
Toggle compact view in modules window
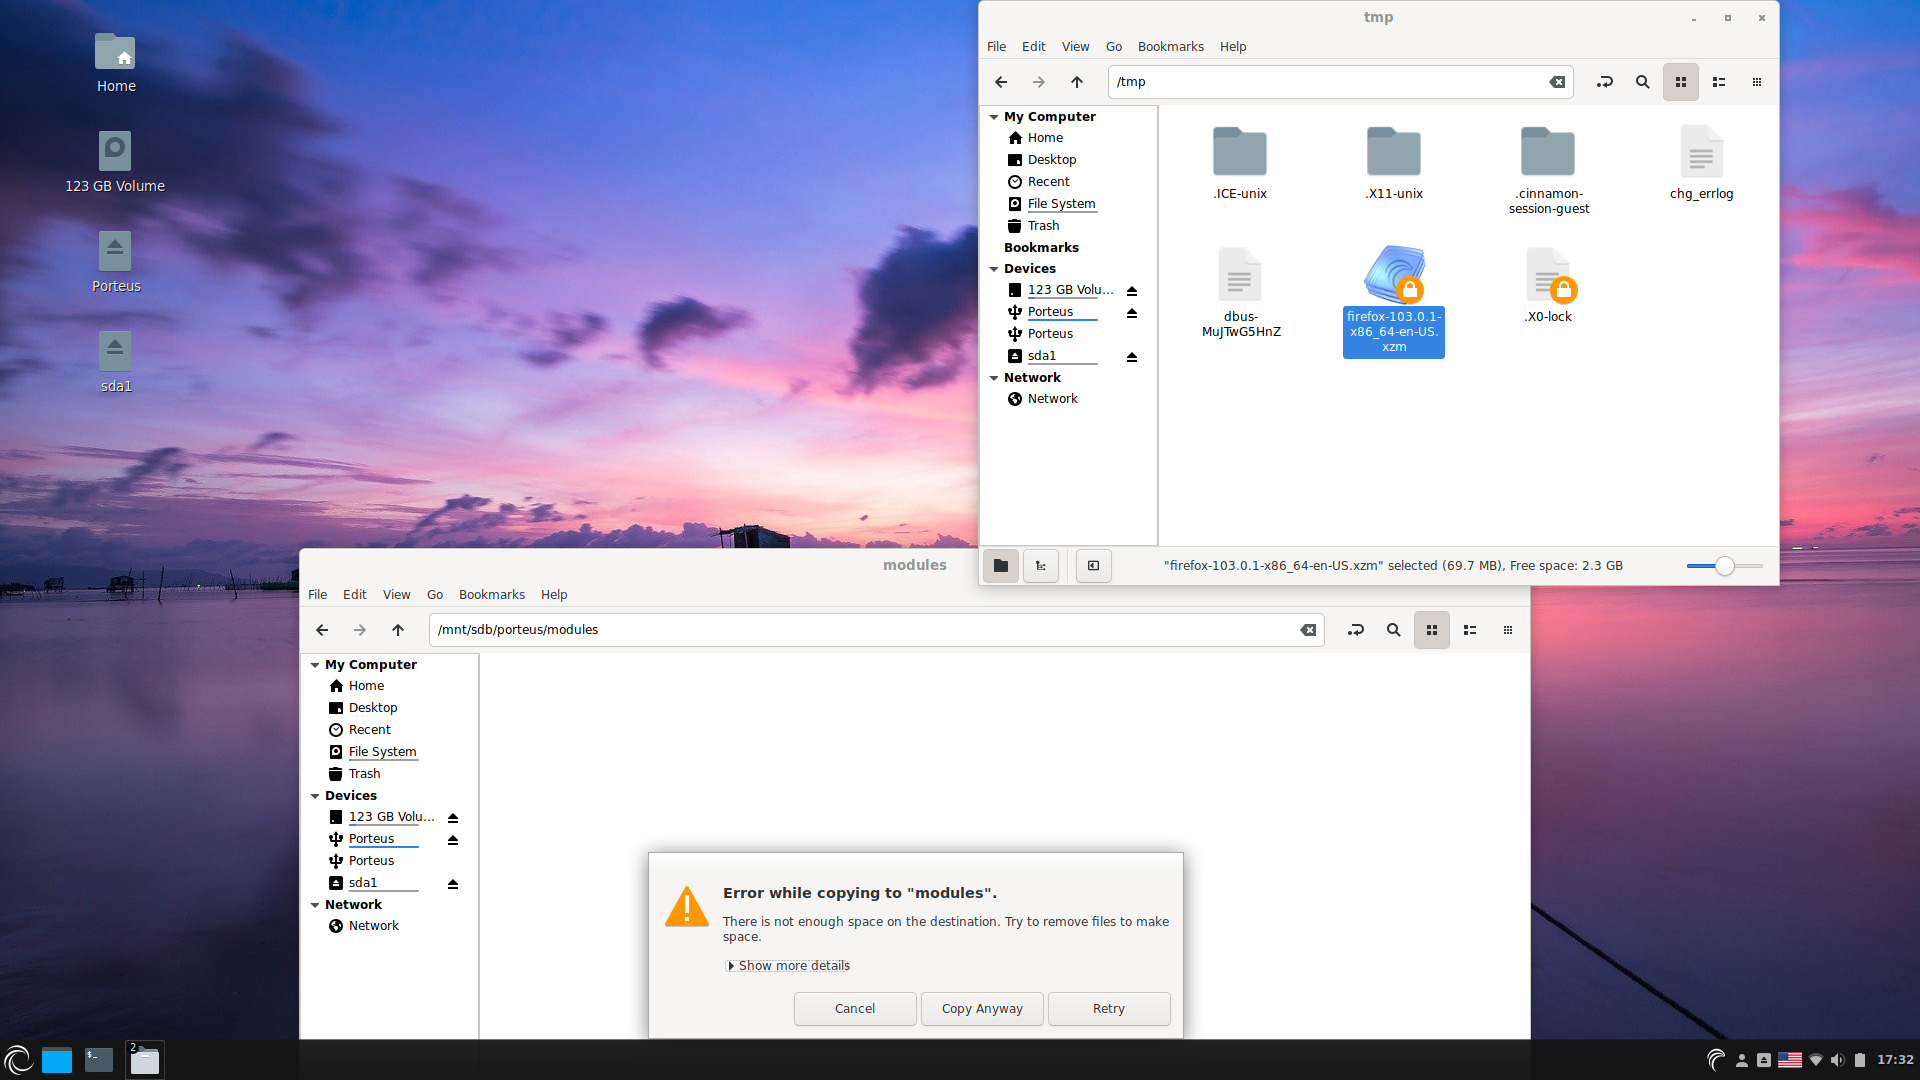tap(1508, 630)
